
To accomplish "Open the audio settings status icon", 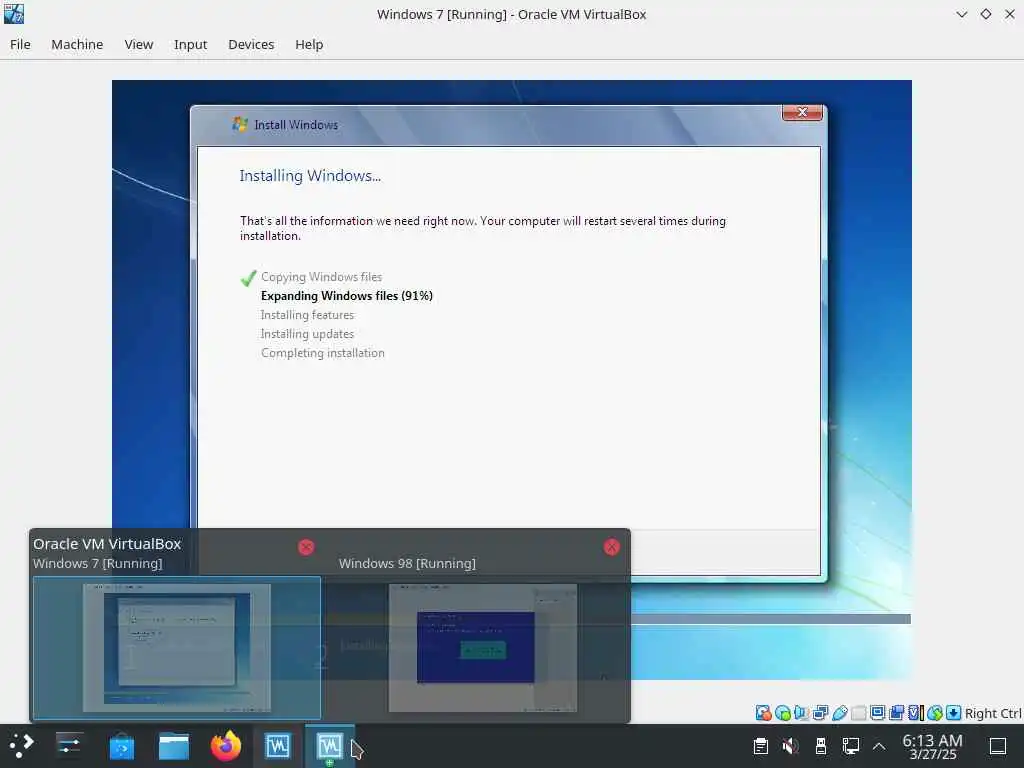I will tap(801, 713).
